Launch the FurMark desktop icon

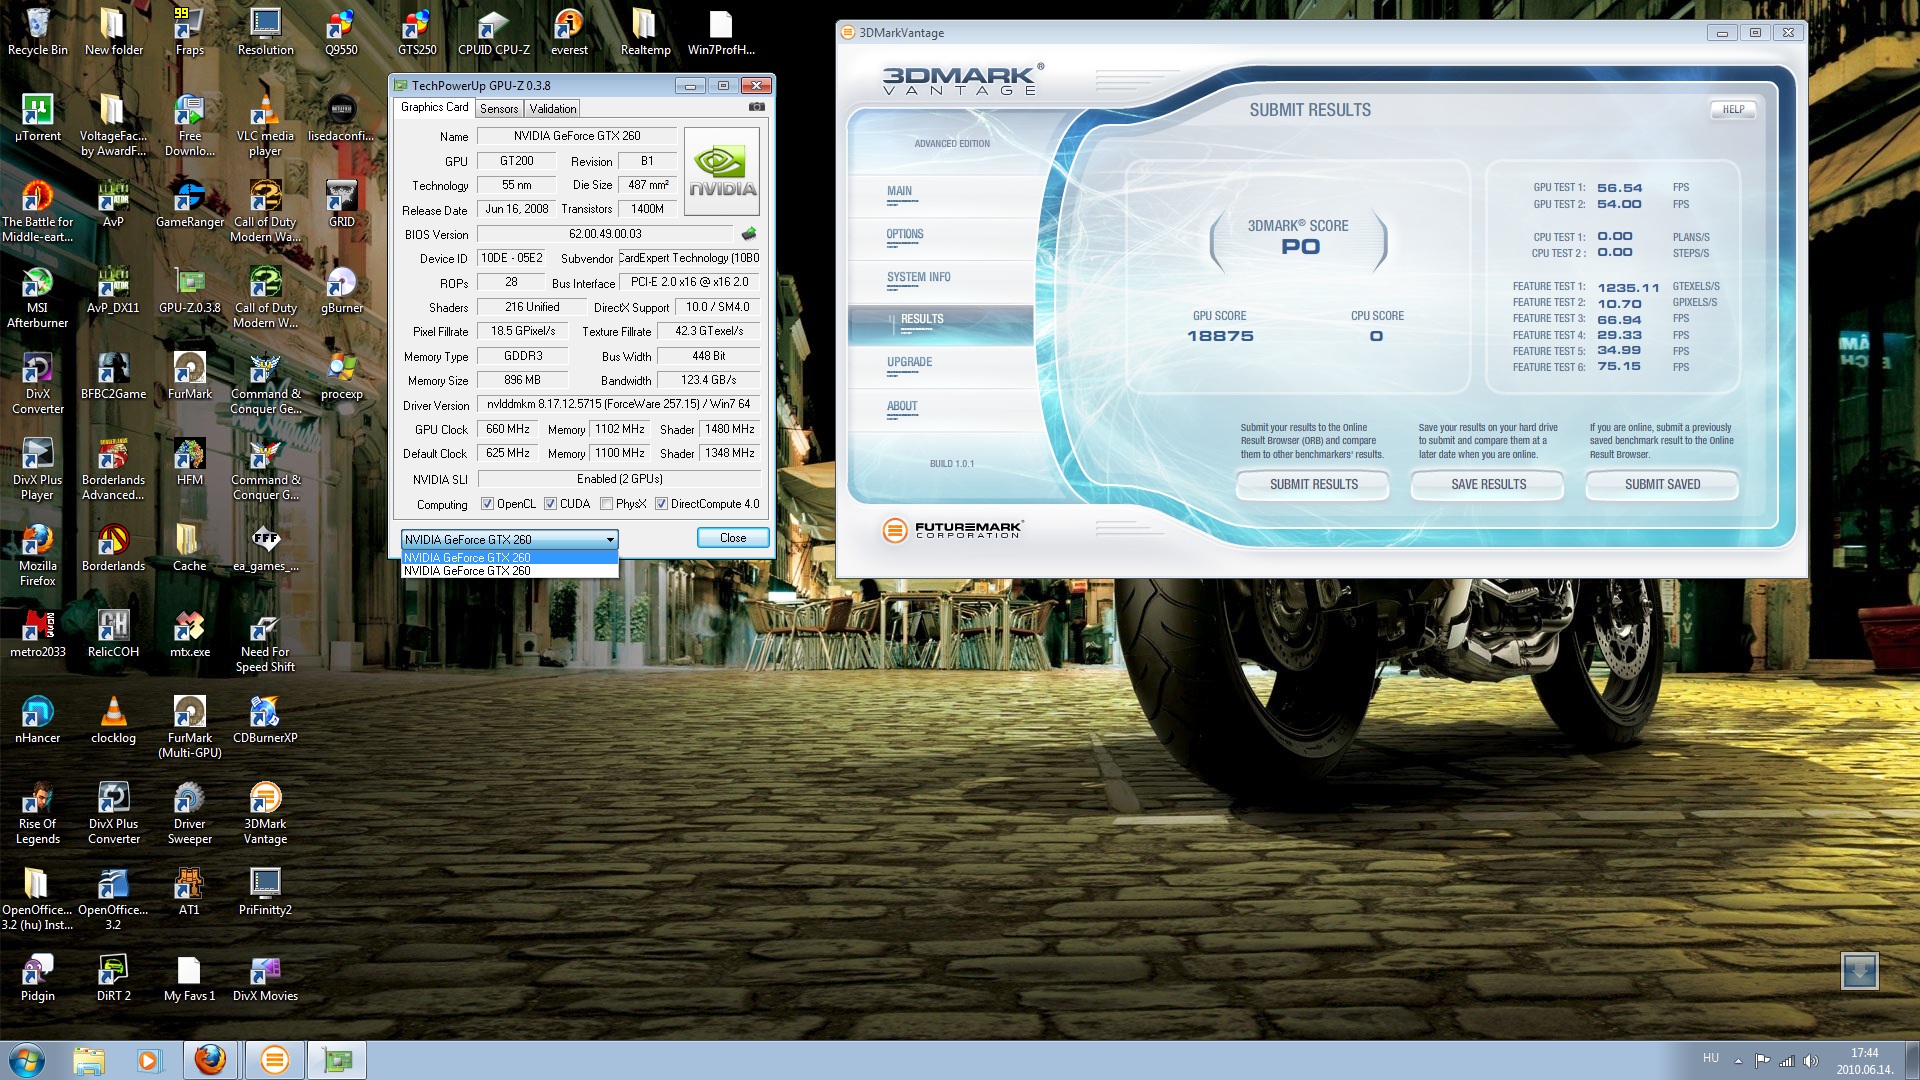coord(189,376)
